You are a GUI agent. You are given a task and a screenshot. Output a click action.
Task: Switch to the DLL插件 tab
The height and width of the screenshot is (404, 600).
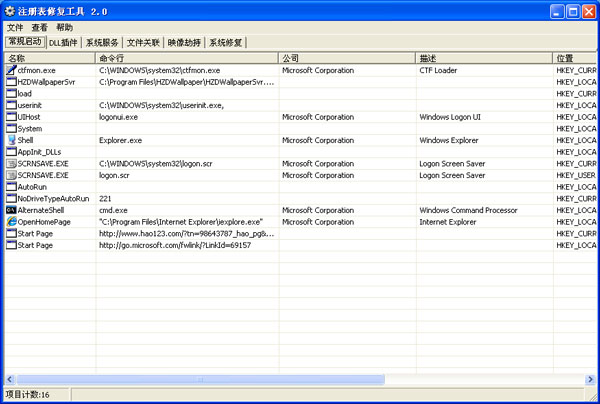(x=63, y=42)
